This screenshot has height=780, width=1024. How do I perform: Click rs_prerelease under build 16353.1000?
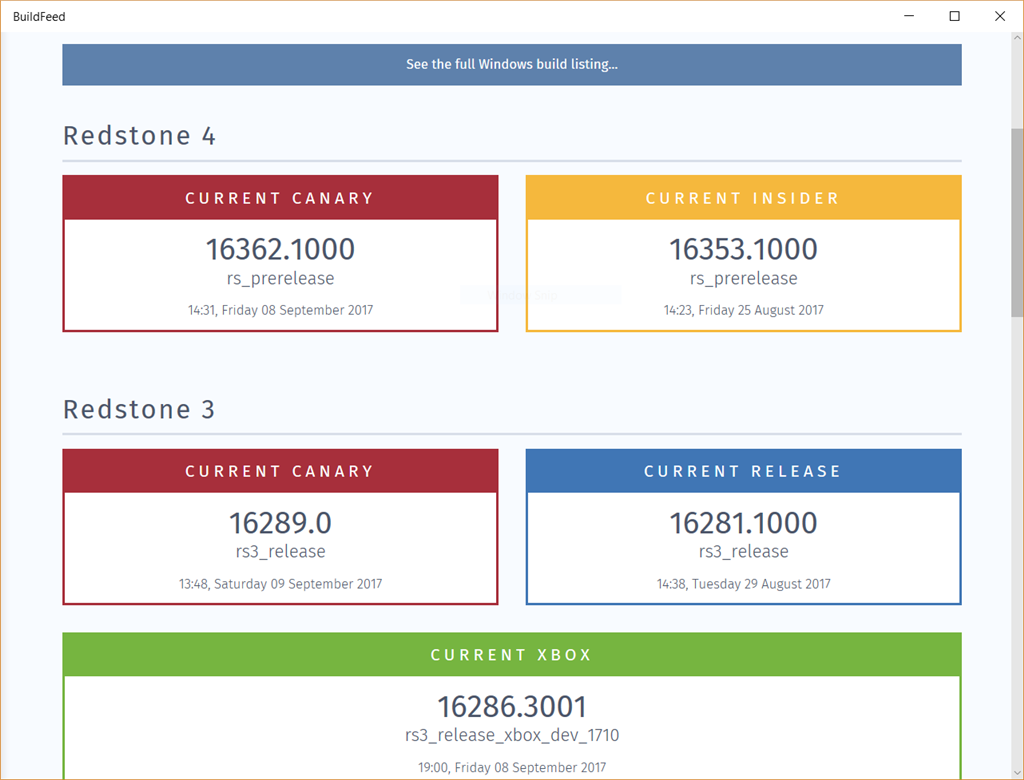coord(743,278)
